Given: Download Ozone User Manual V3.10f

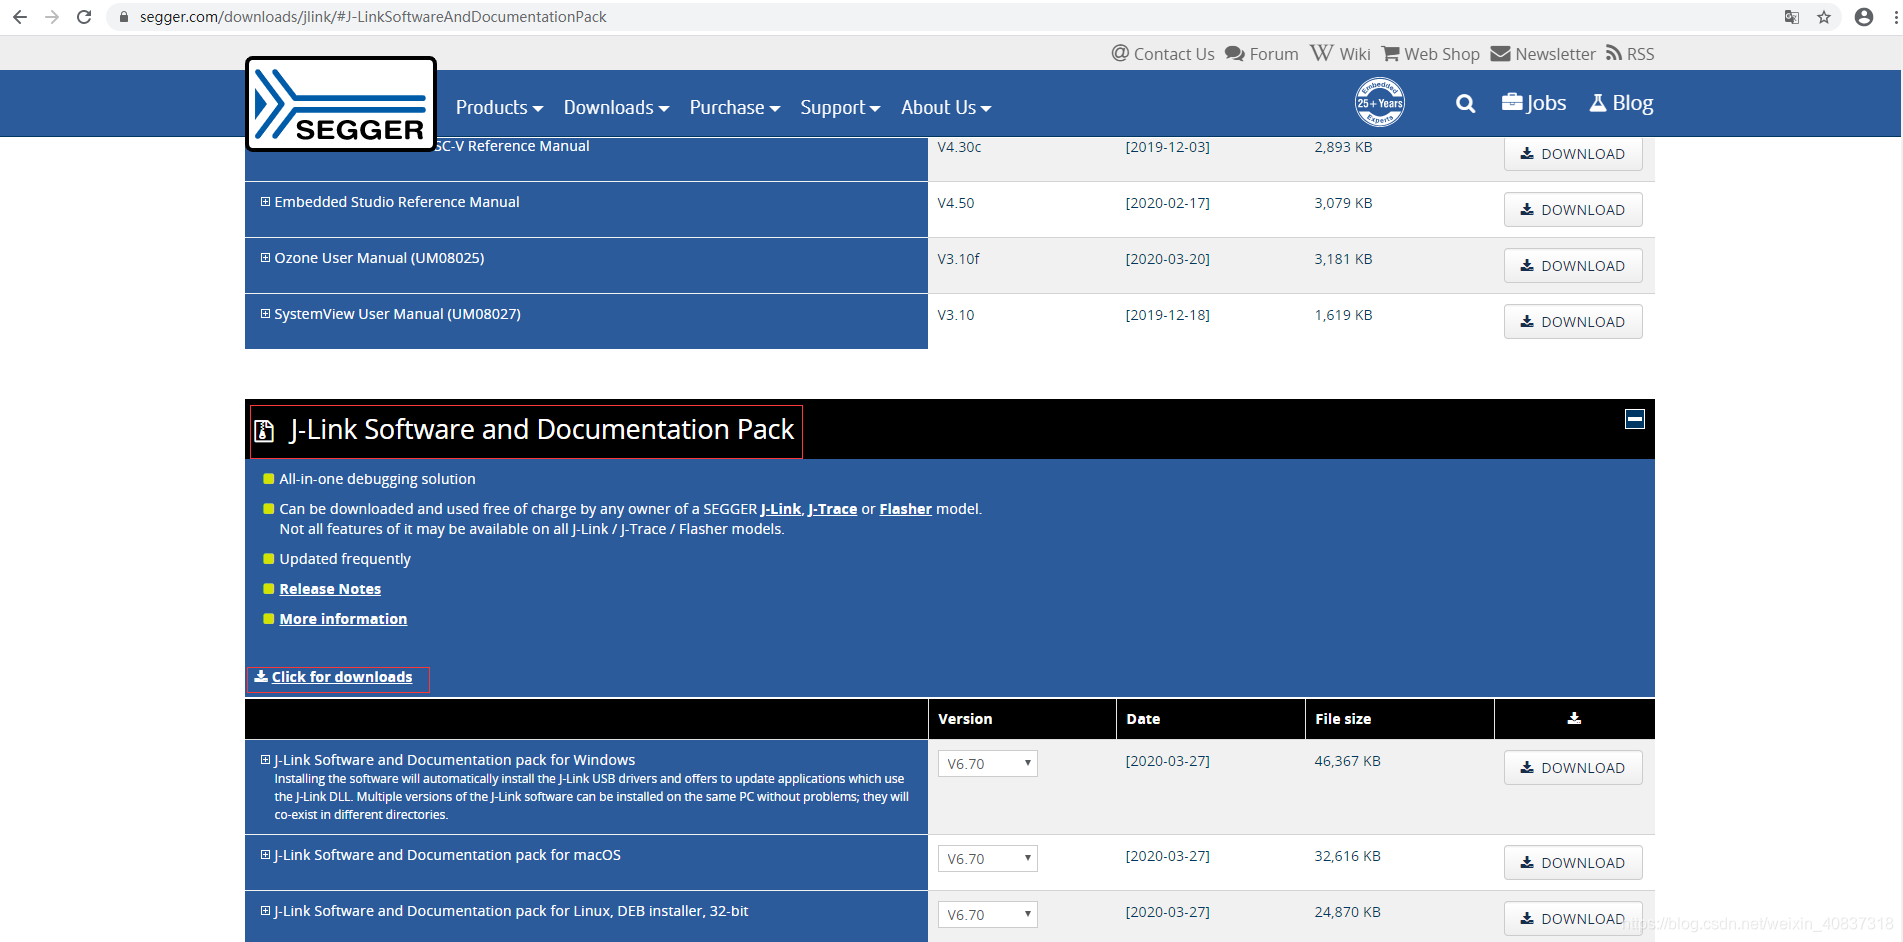Looking at the screenshot, I should [x=1573, y=266].
